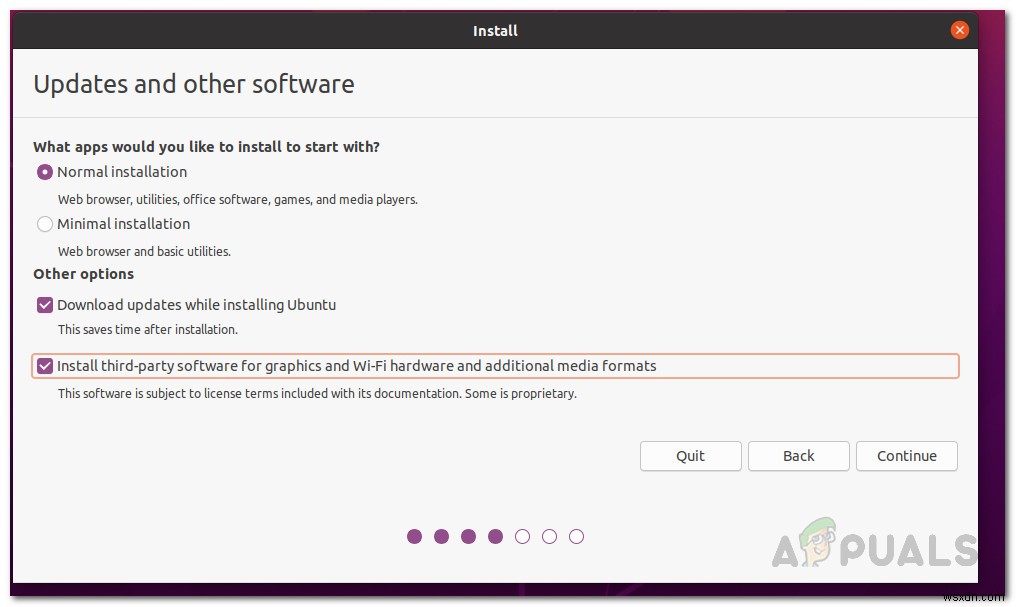Click the second filled progress dot
The width and height of the screenshot is (1016, 607).
[x=442, y=537]
